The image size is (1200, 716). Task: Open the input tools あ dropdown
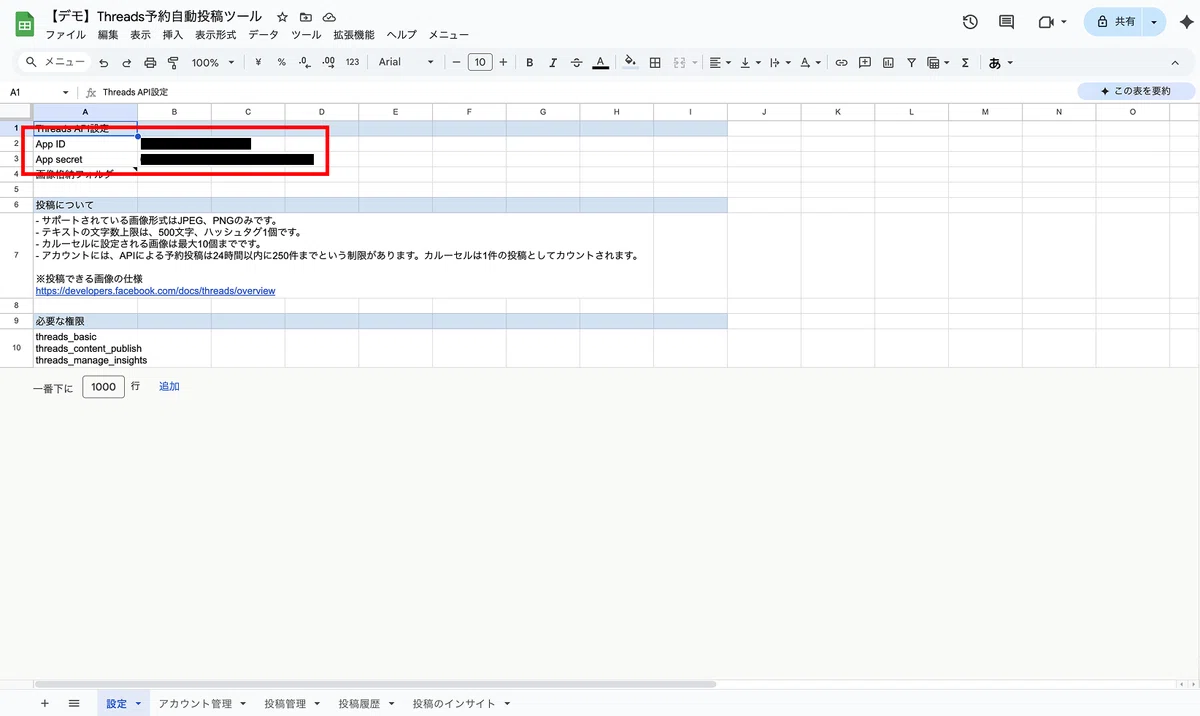pyautogui.click(x=1000, y=62)
